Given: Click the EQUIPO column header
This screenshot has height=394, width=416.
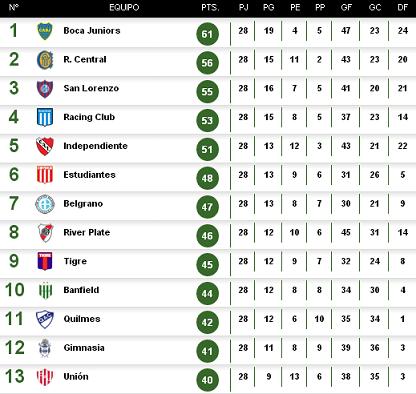Looking at the screenshot, I should (x=124, y=8).
